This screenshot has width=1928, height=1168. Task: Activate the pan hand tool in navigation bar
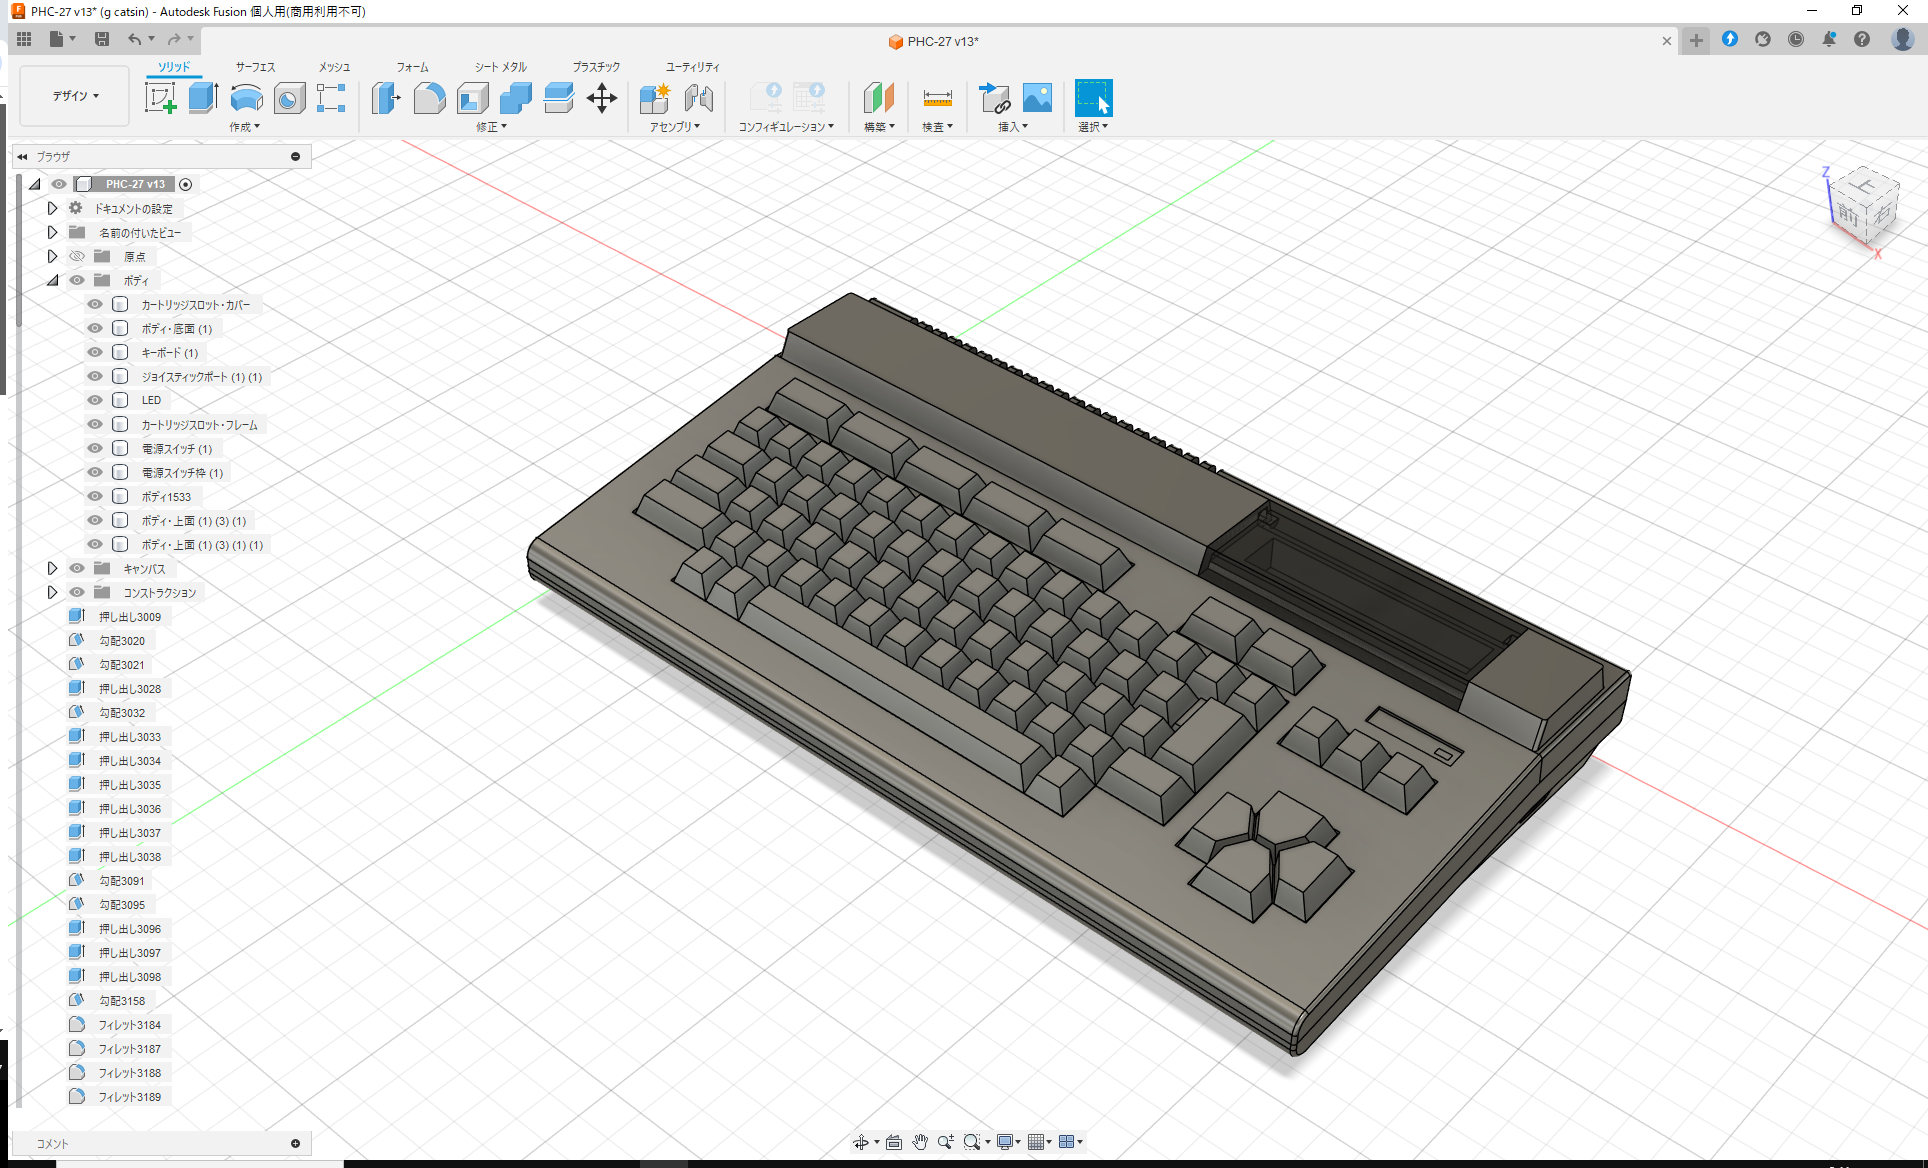919,1141
